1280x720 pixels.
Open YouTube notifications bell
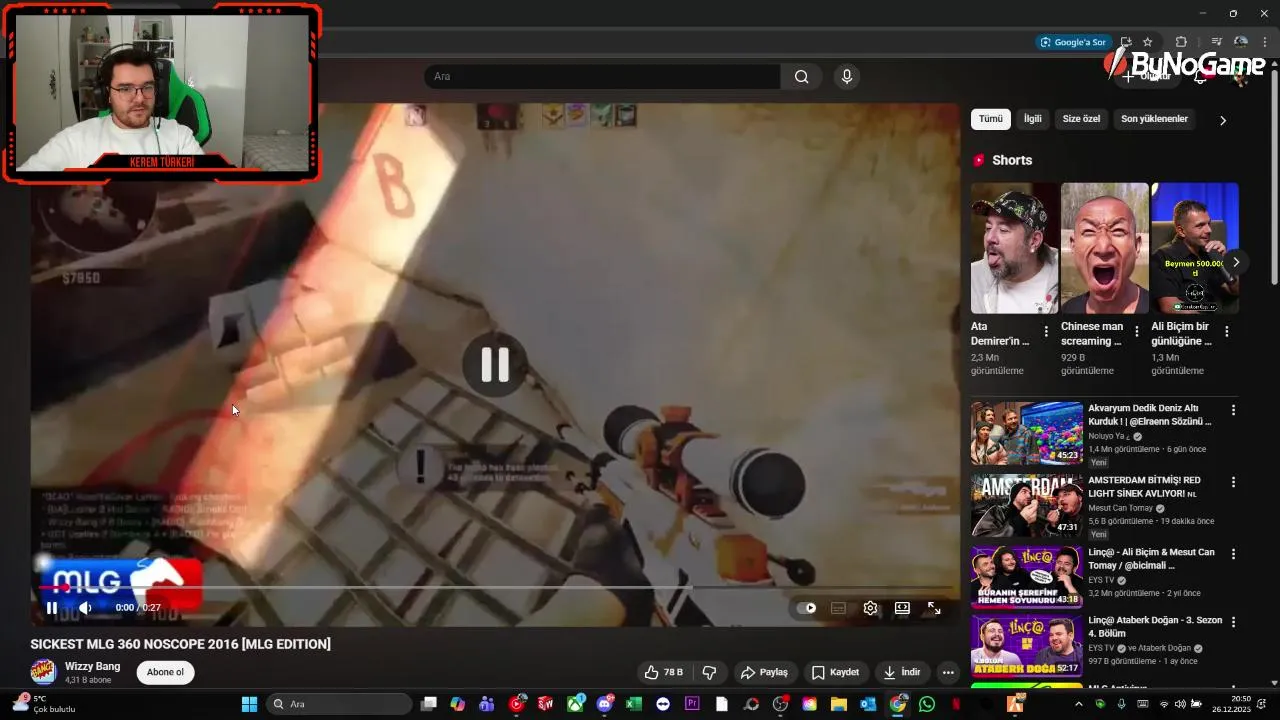[x=1200, y=76]
